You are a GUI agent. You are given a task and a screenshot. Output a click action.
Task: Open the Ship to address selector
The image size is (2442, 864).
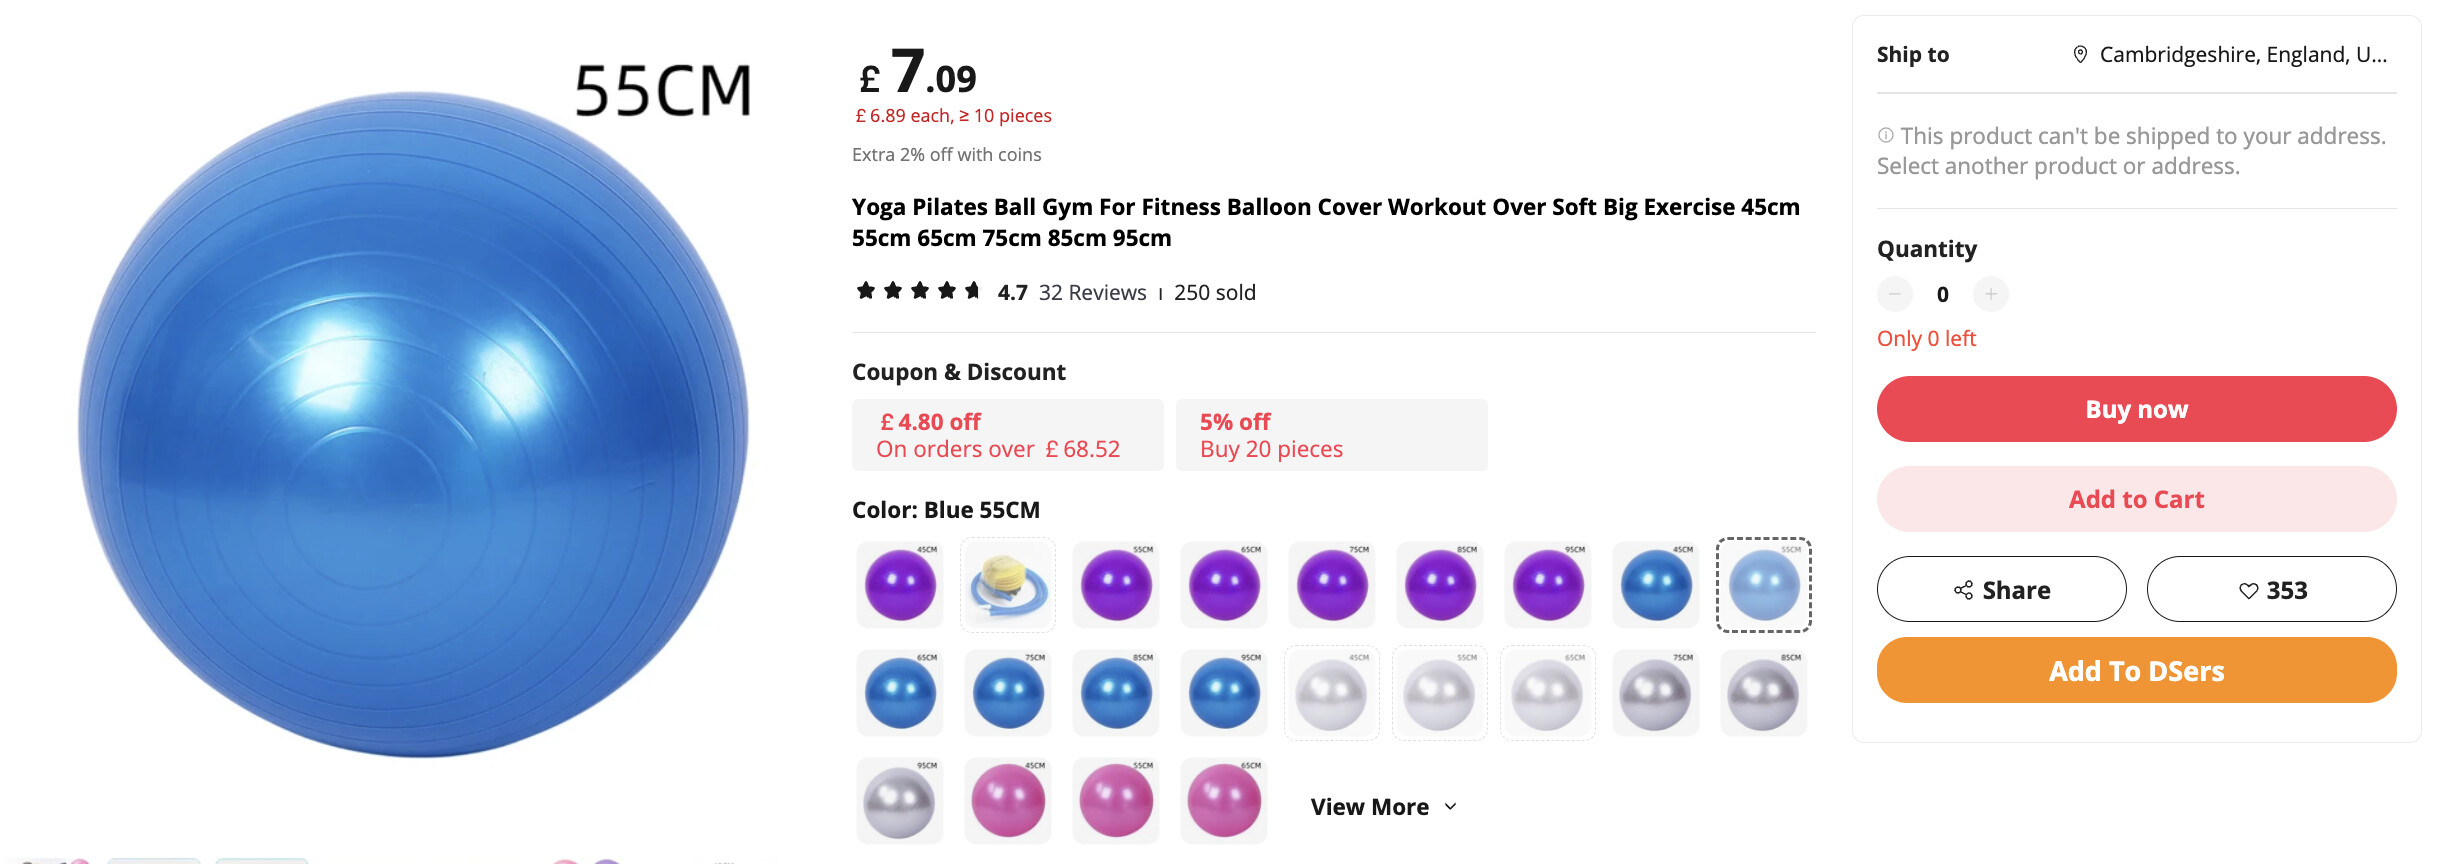(x=2232, y=55)
